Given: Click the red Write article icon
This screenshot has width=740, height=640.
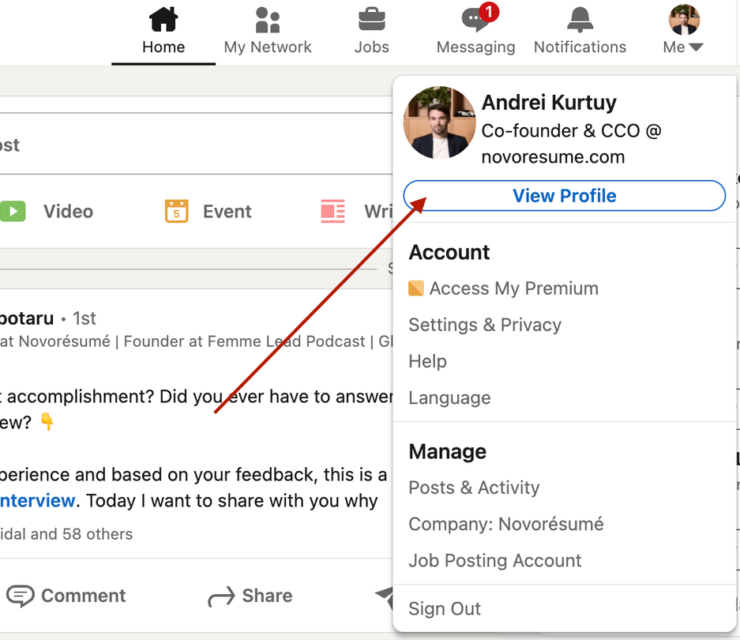Looking at the screenshot, I should pos(333,211).
